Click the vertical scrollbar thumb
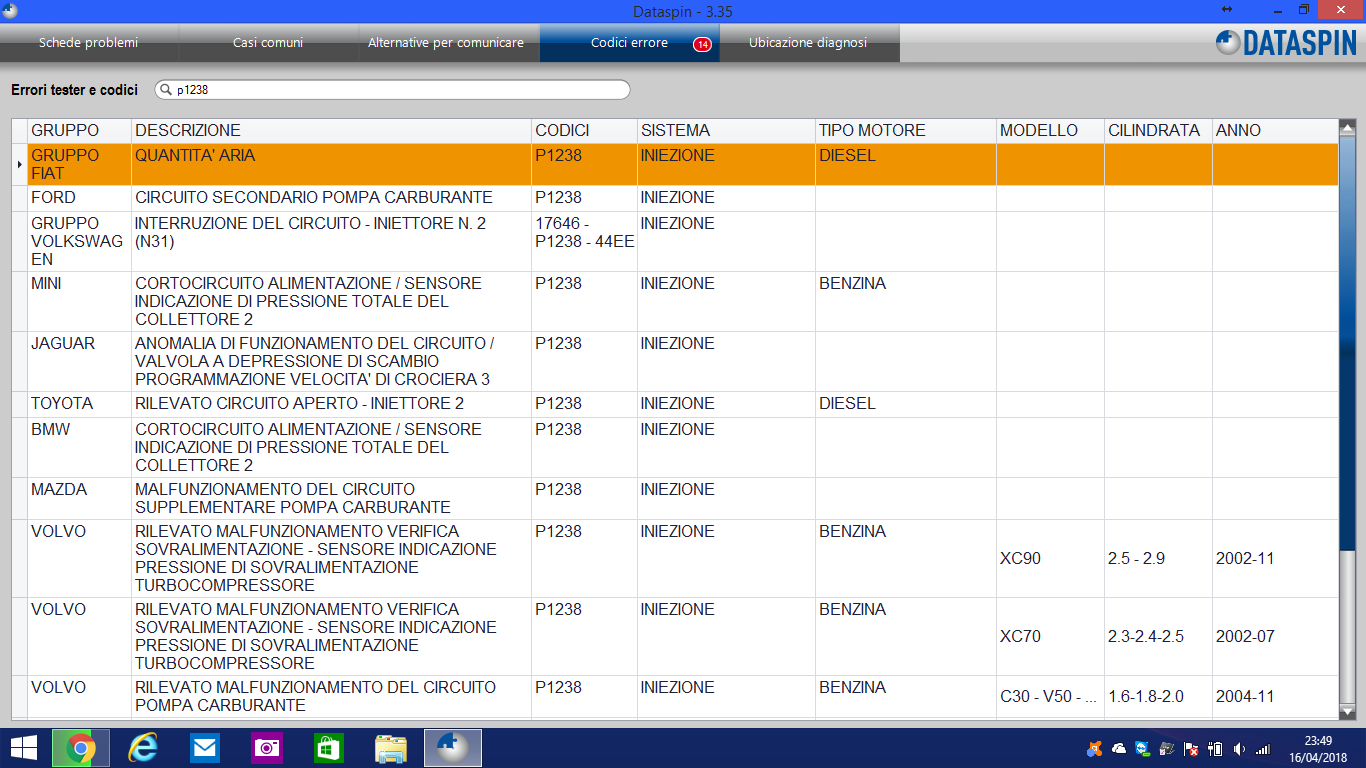Image resolution: width=1366 pixels, height=768 pixels. pyautogui.click(x=1347, y=343)
